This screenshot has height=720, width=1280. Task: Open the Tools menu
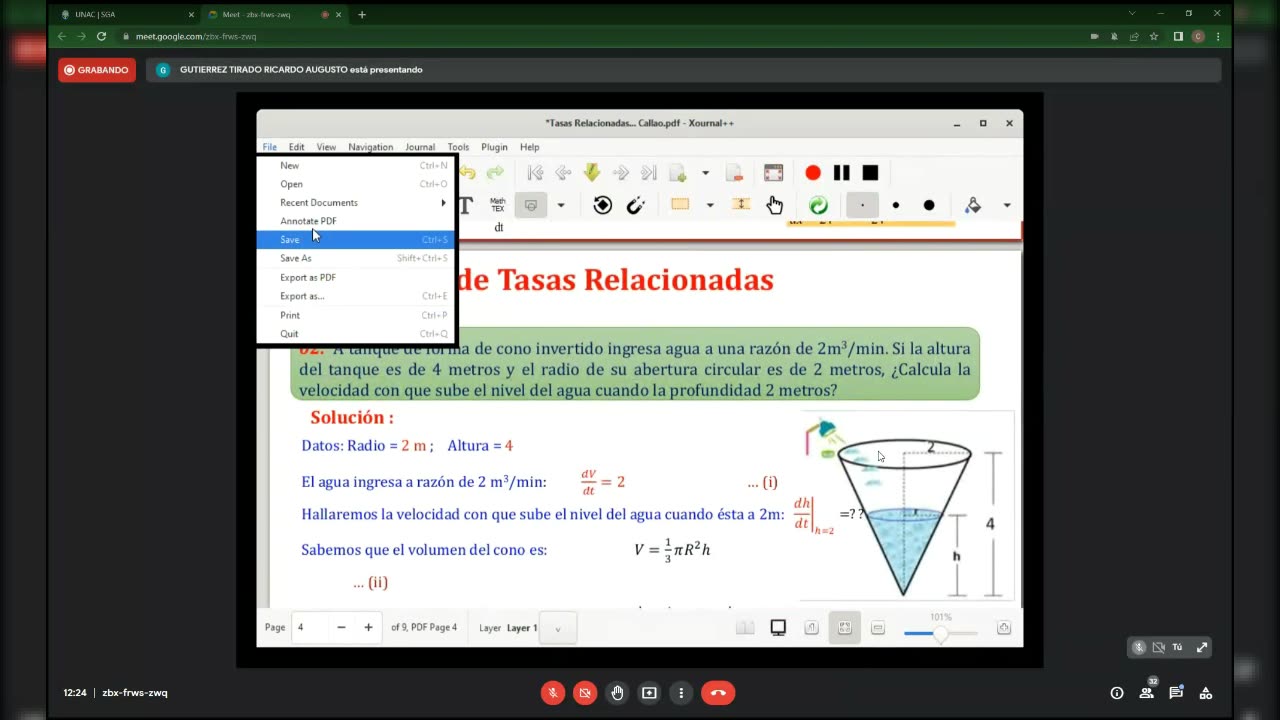(x=458, y=147)
